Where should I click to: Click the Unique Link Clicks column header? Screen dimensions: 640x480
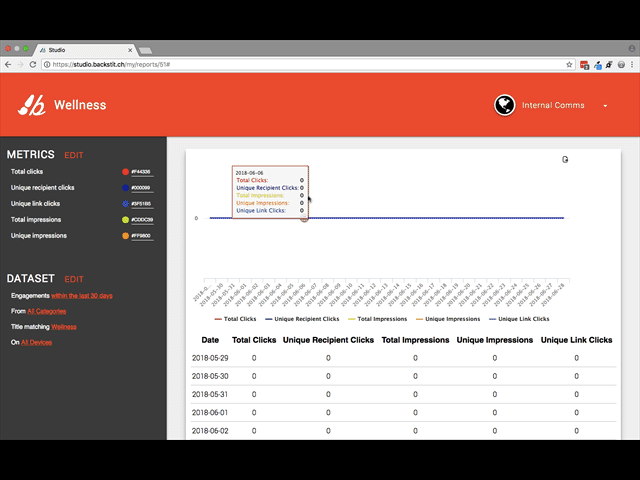click(x=576, y=340)
